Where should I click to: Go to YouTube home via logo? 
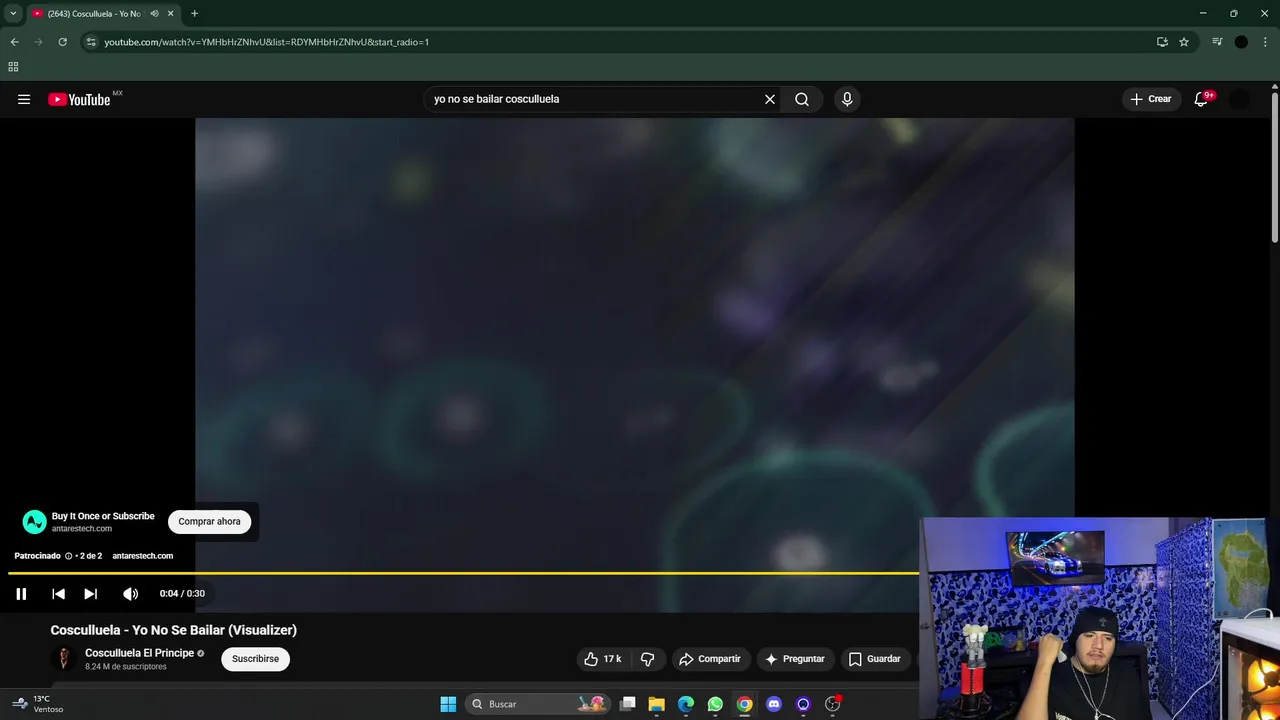(79, 99)
